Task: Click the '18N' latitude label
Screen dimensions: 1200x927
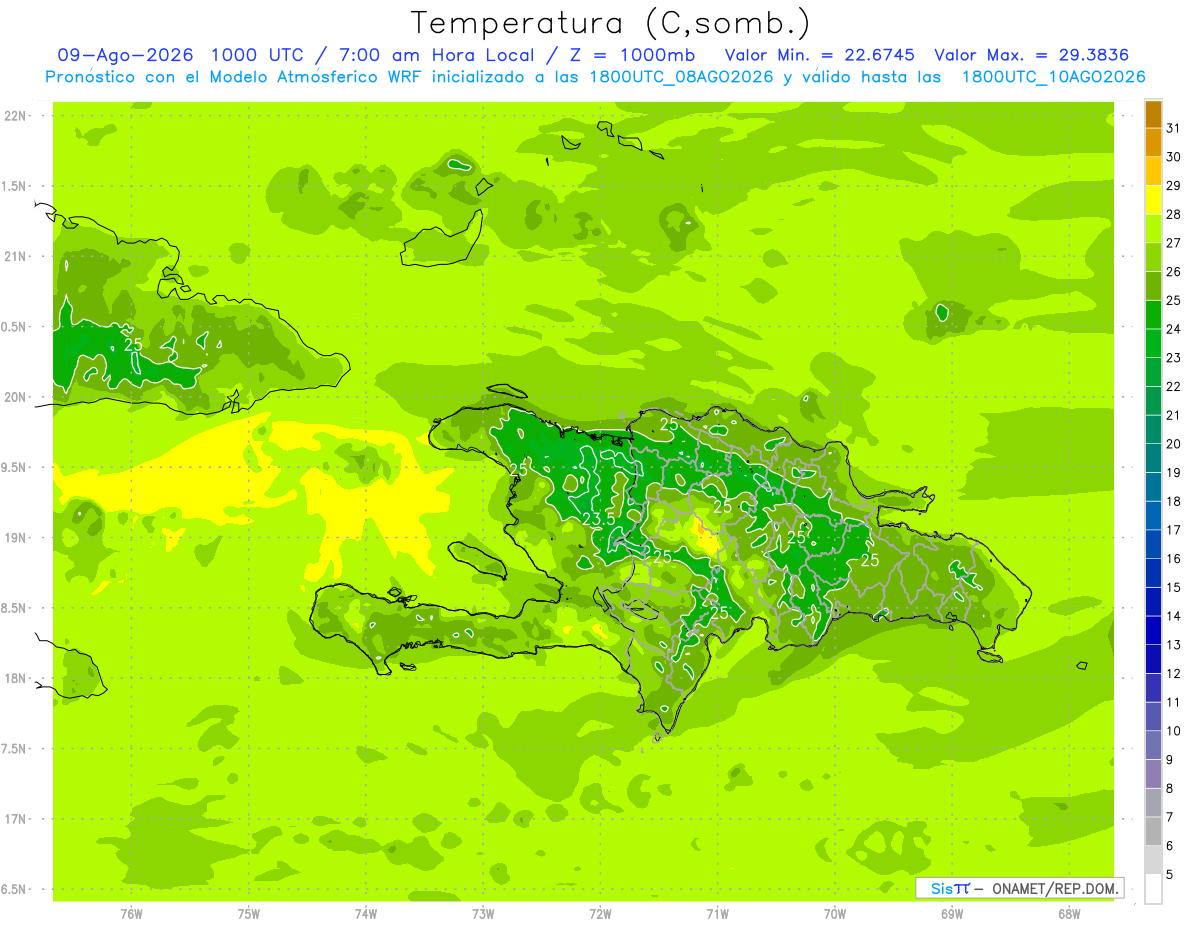Action: (x=17, y=679)
